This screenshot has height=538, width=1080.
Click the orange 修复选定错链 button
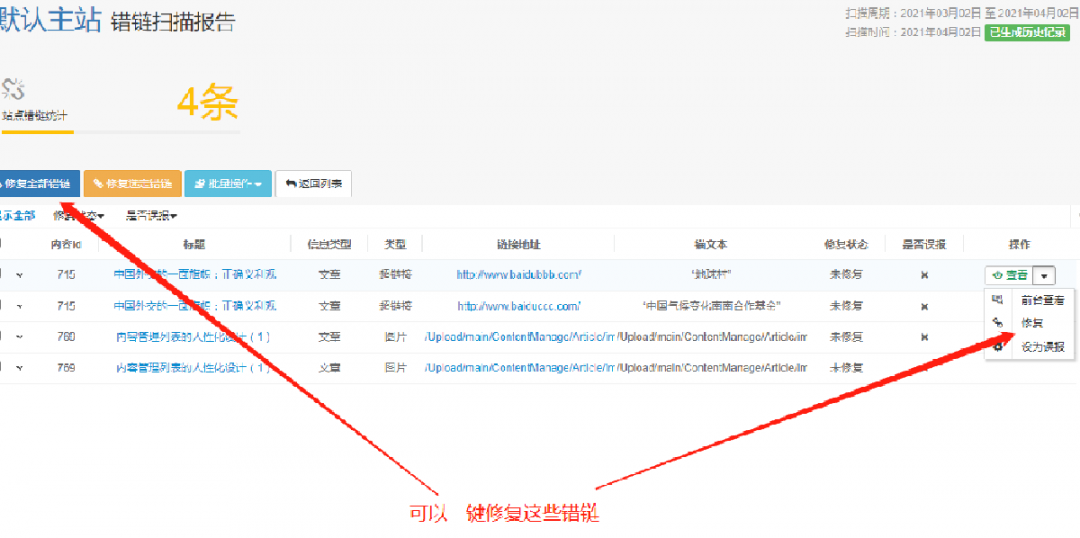132,184
